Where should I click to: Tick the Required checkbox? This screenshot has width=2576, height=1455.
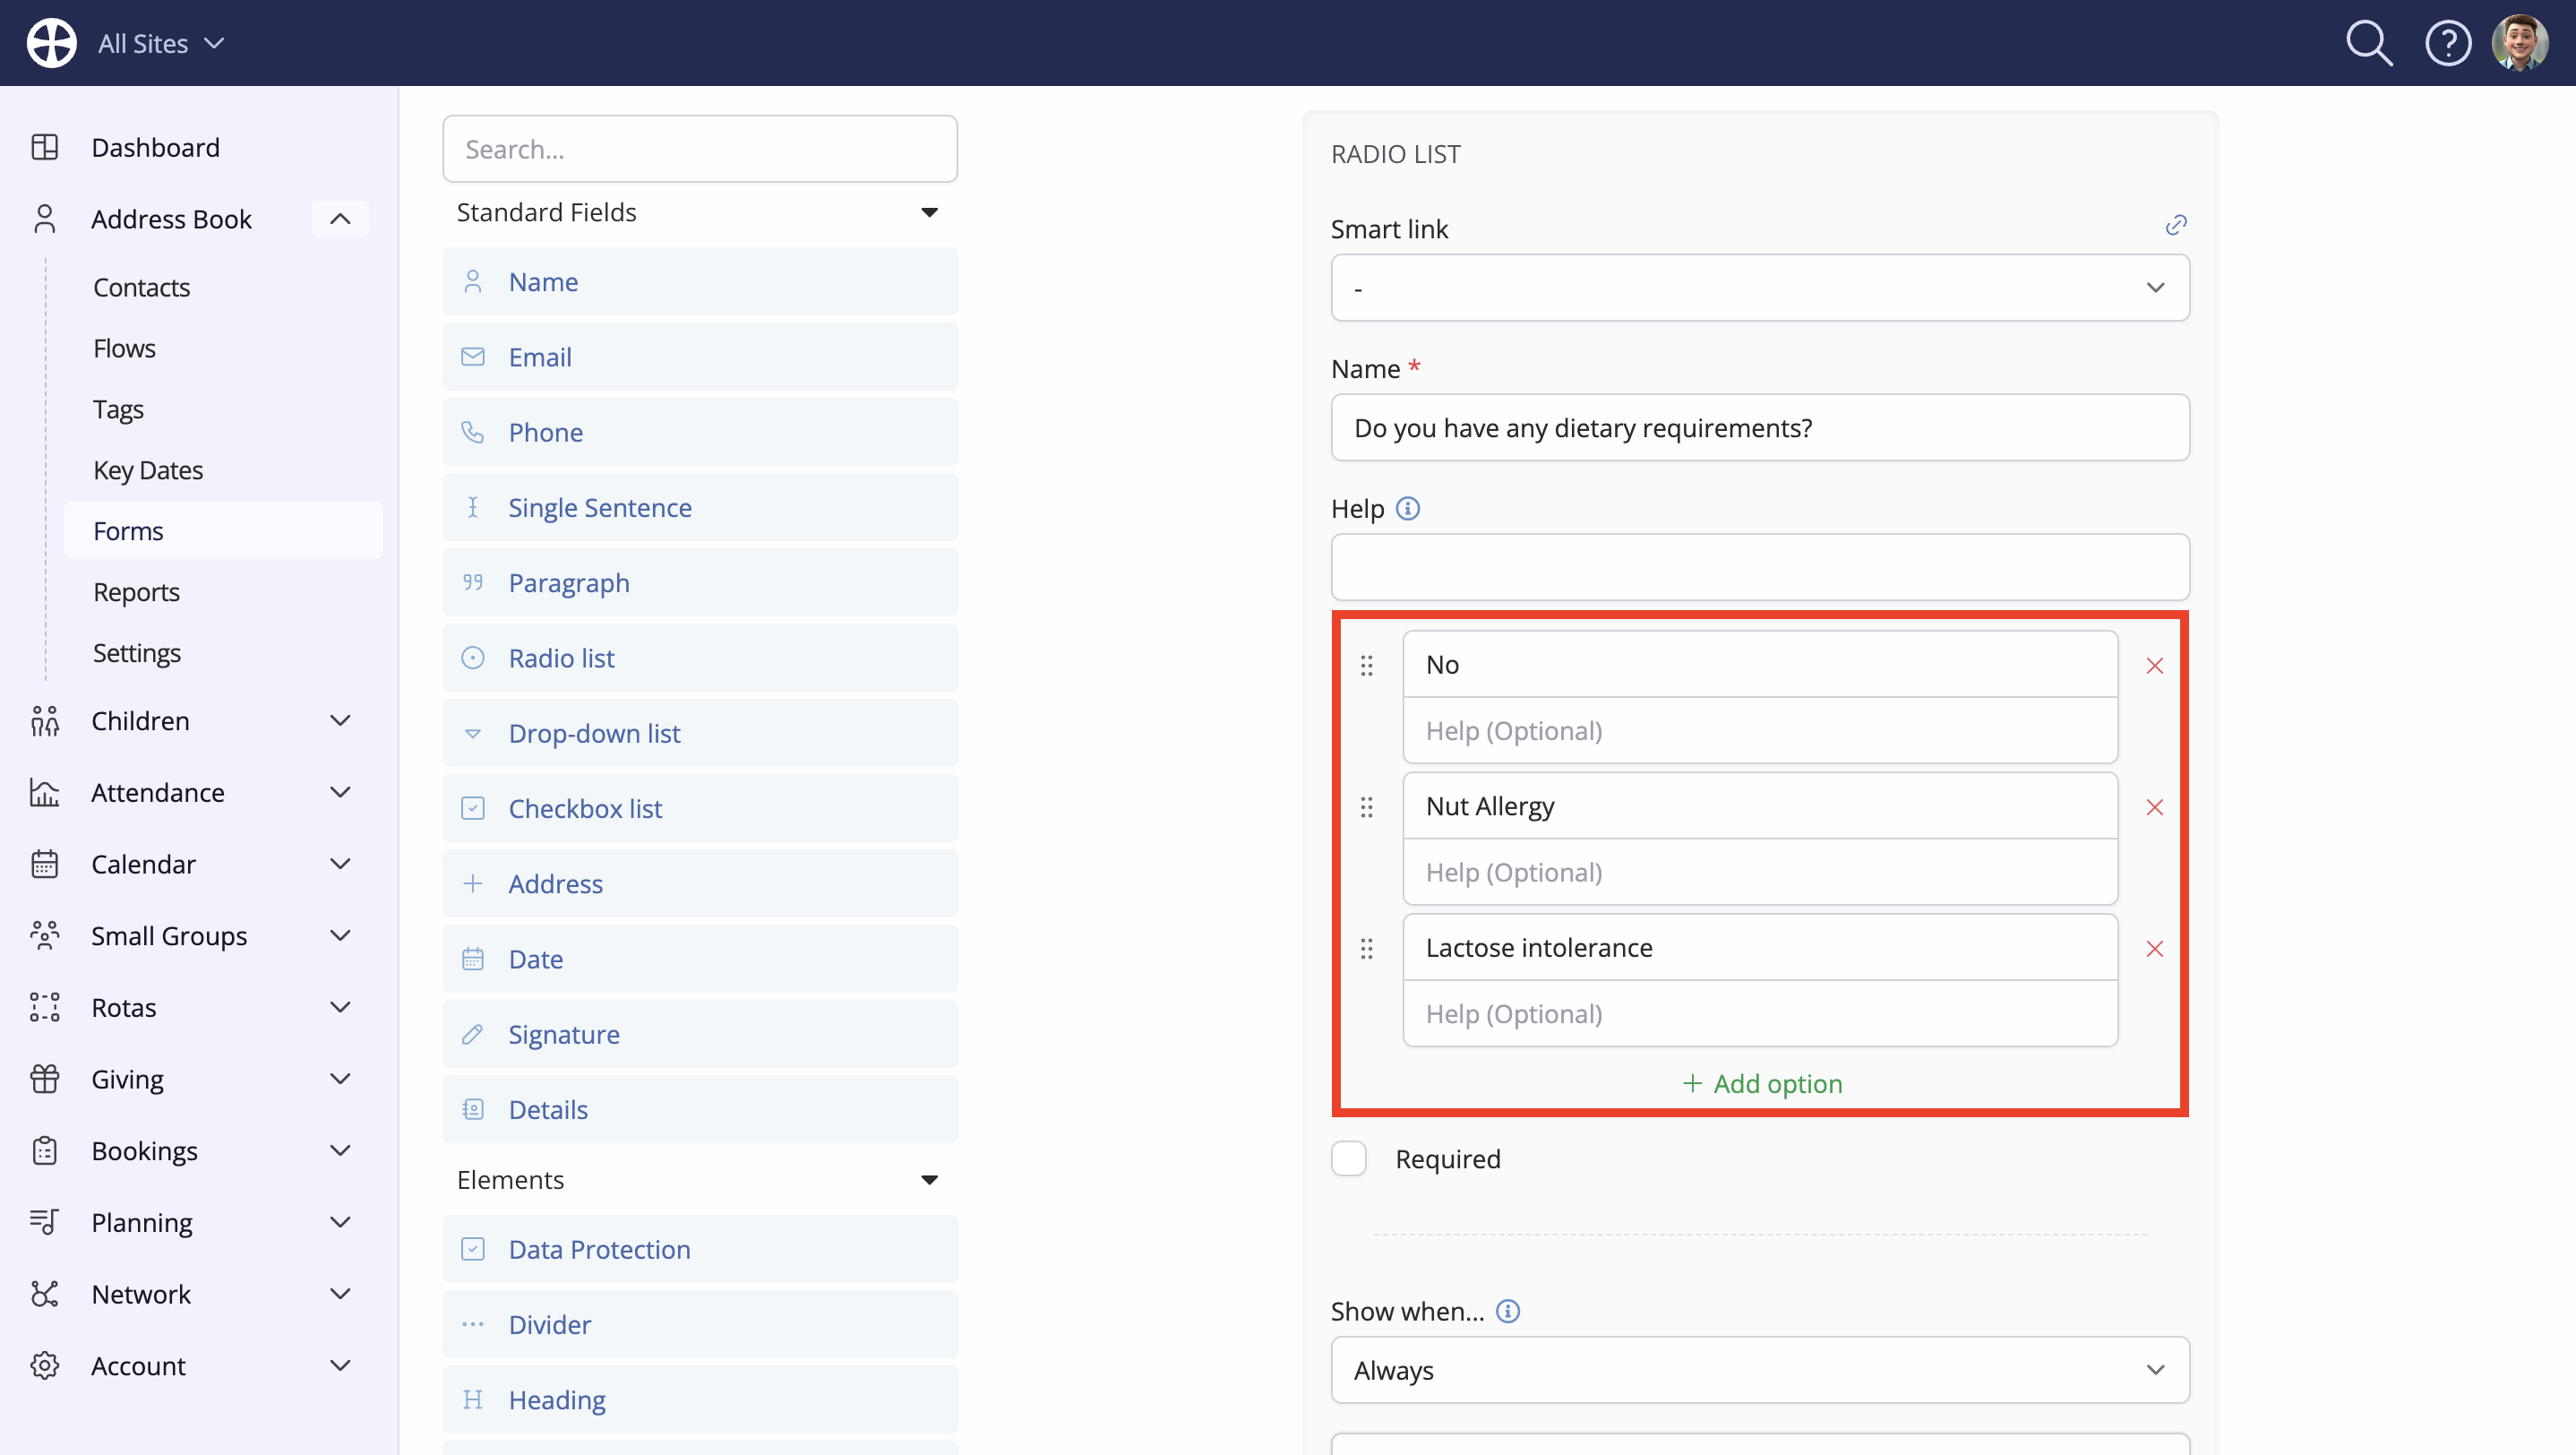(x=1348, y=1158)
